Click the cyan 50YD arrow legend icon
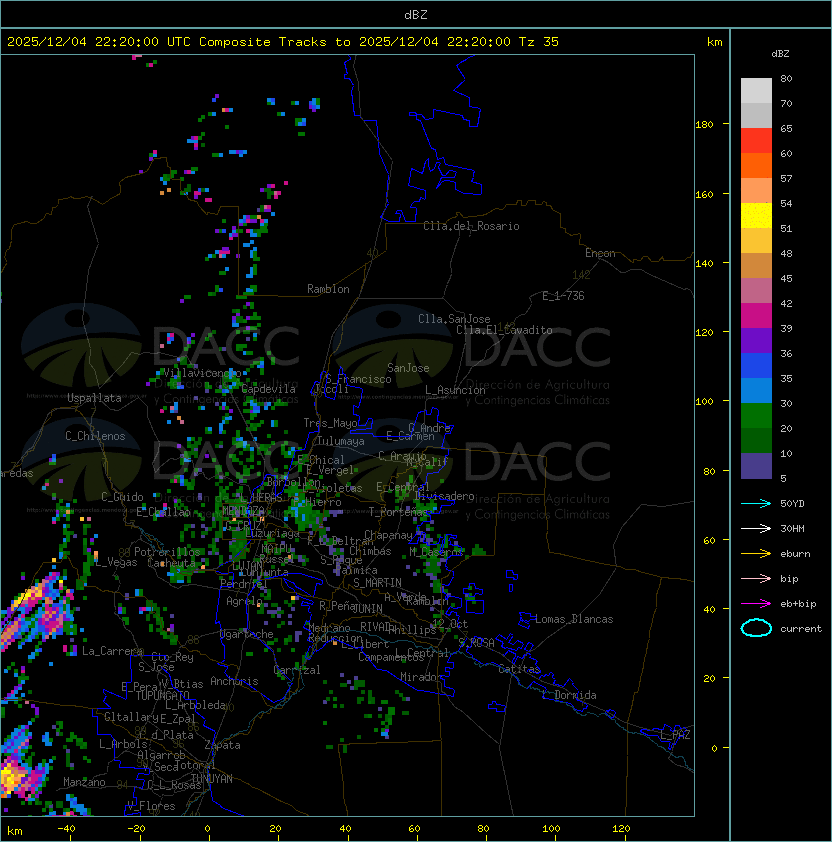832x842 pixels. tap(756, 503)
